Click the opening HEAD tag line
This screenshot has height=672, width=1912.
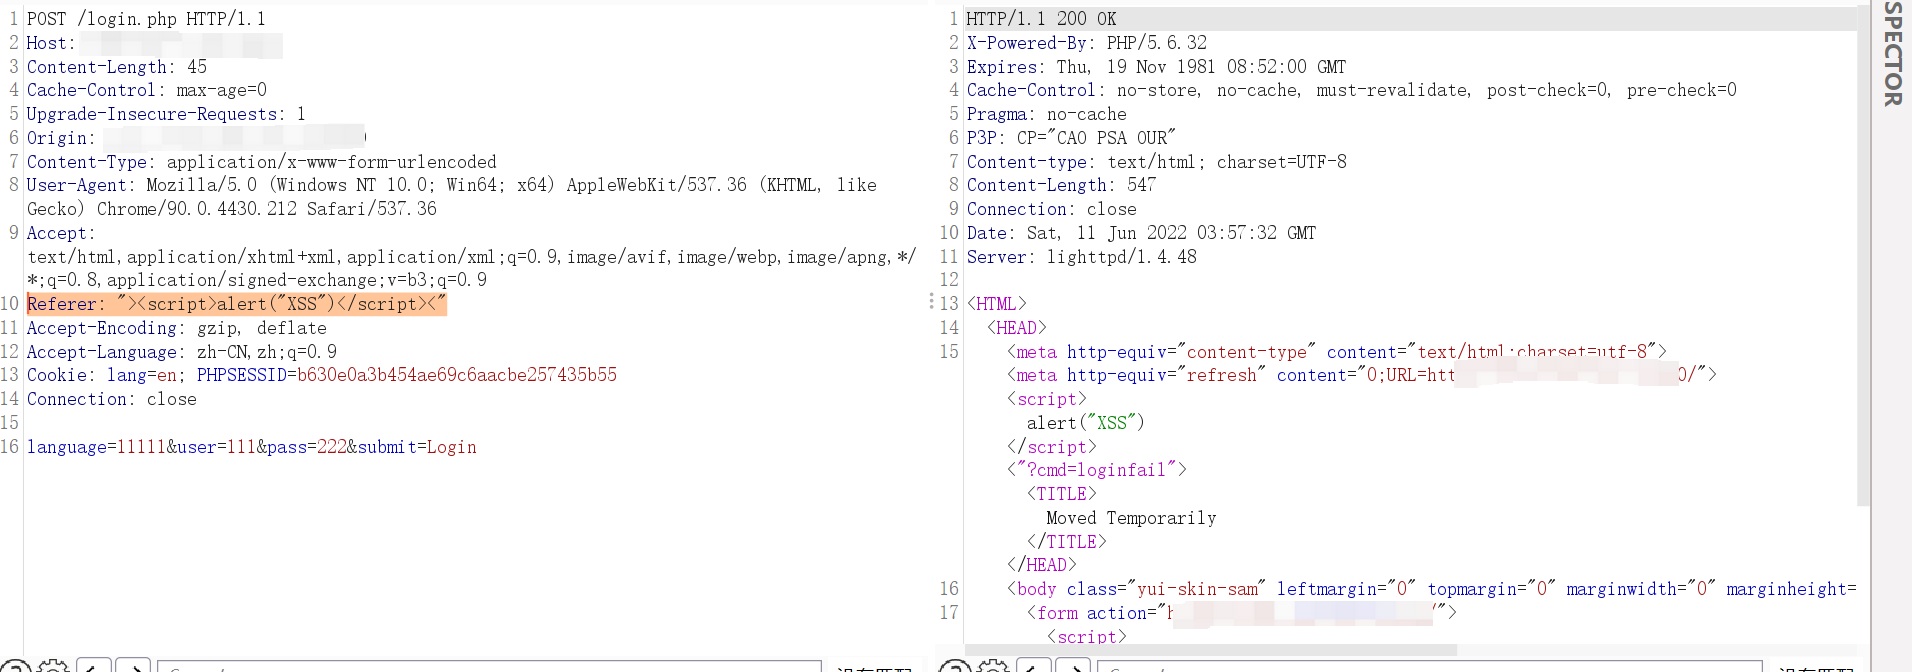[x=1017, y=328]
